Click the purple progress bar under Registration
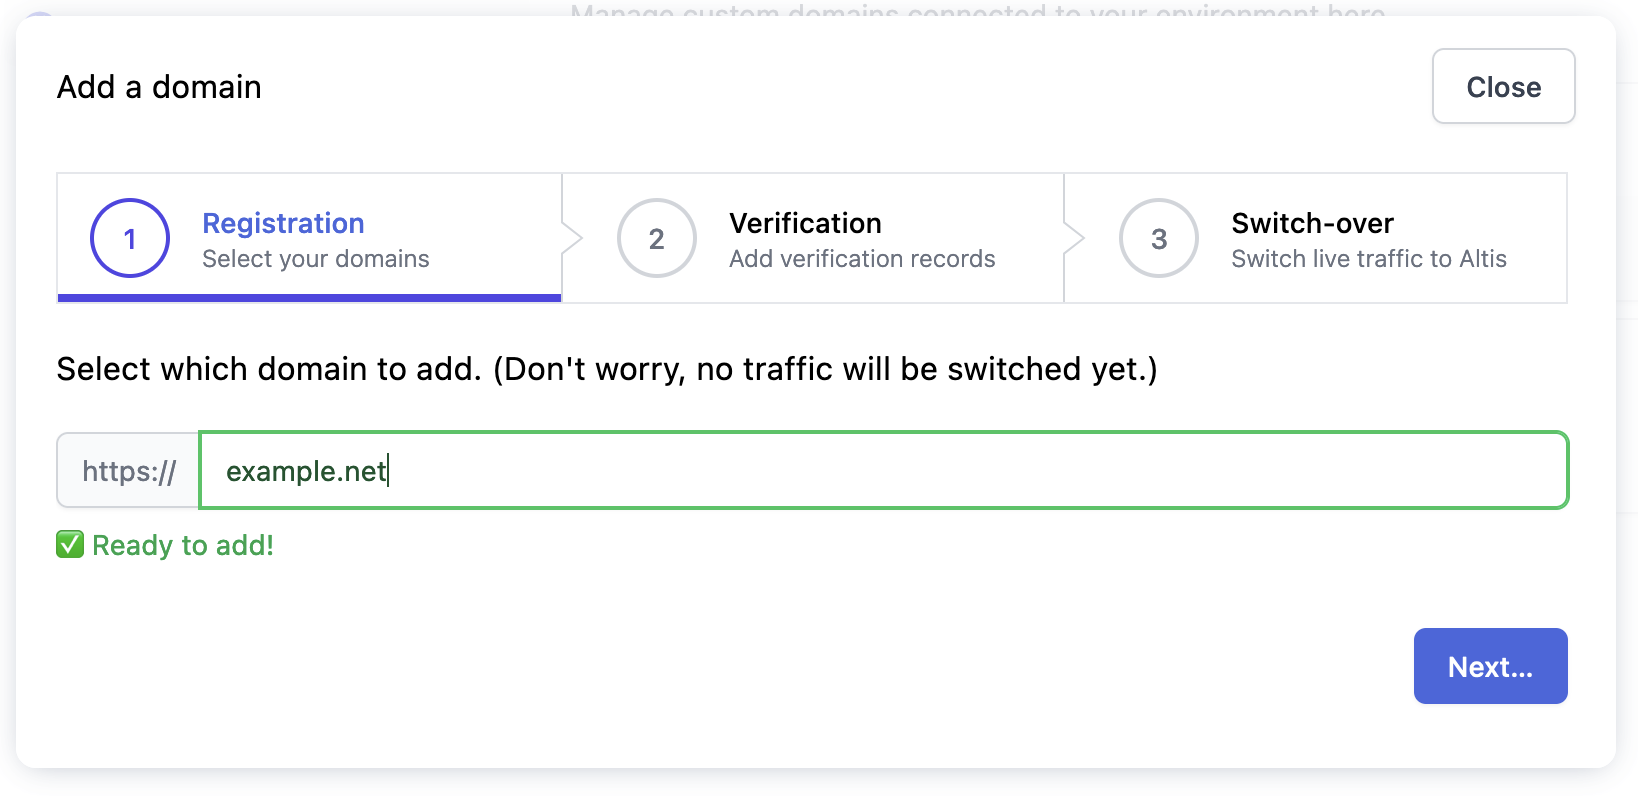 point(308,297)
